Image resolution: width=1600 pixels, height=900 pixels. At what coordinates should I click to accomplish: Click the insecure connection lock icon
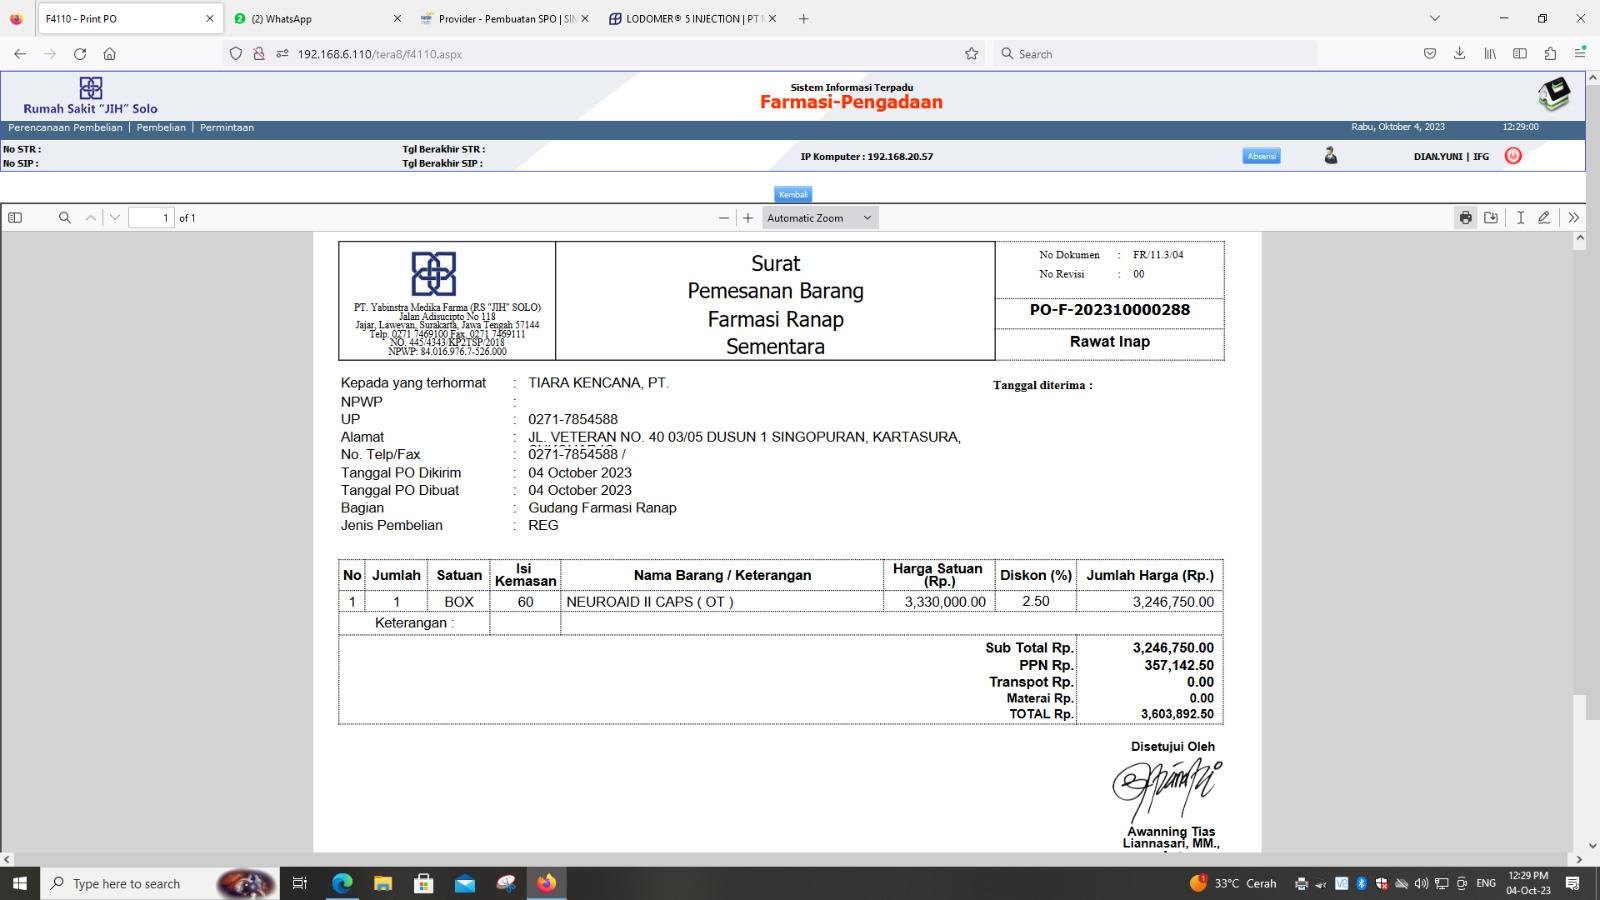click(x=259, y=54)
